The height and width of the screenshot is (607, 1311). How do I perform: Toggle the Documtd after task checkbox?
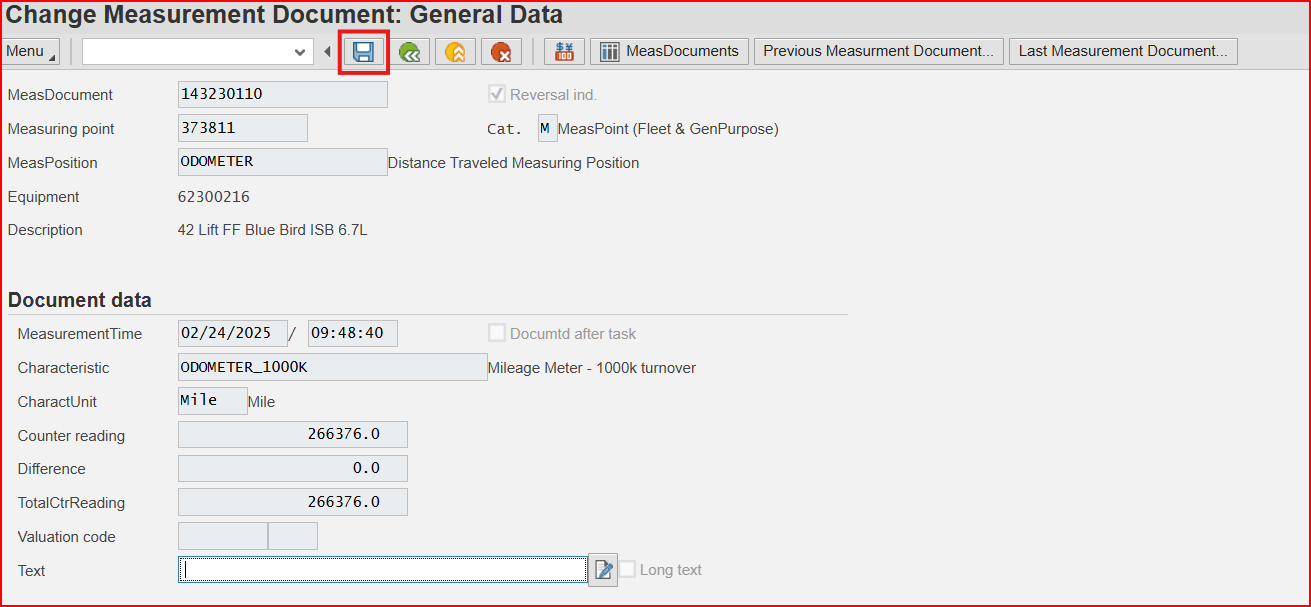(x=496, y=333)
